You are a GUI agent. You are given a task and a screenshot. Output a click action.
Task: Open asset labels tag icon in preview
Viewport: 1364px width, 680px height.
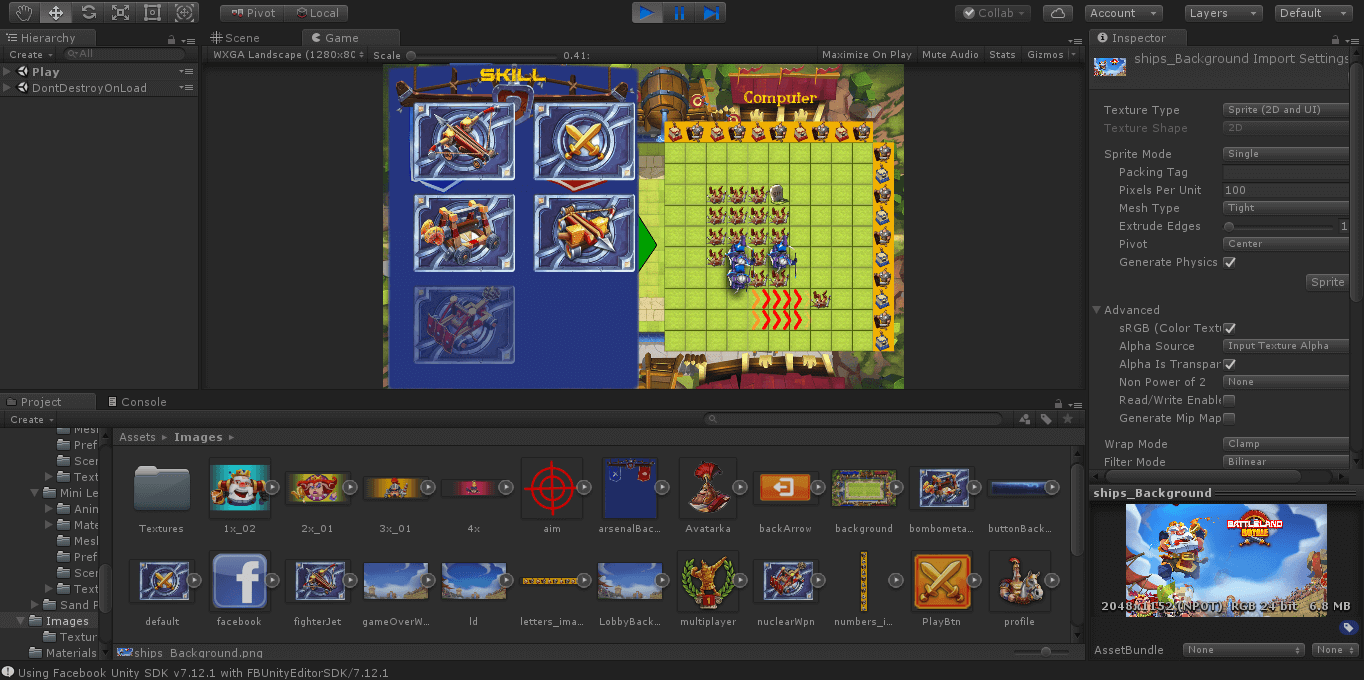pyautogui.click(x=1348, y=628)
